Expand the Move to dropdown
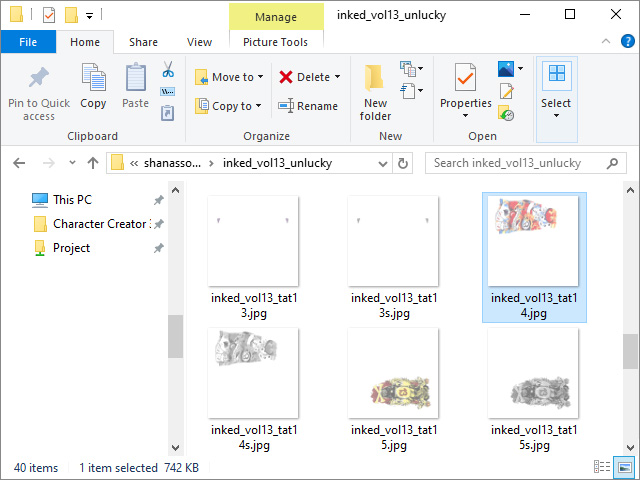The image size is (640, 480). [x=261, y=77]
